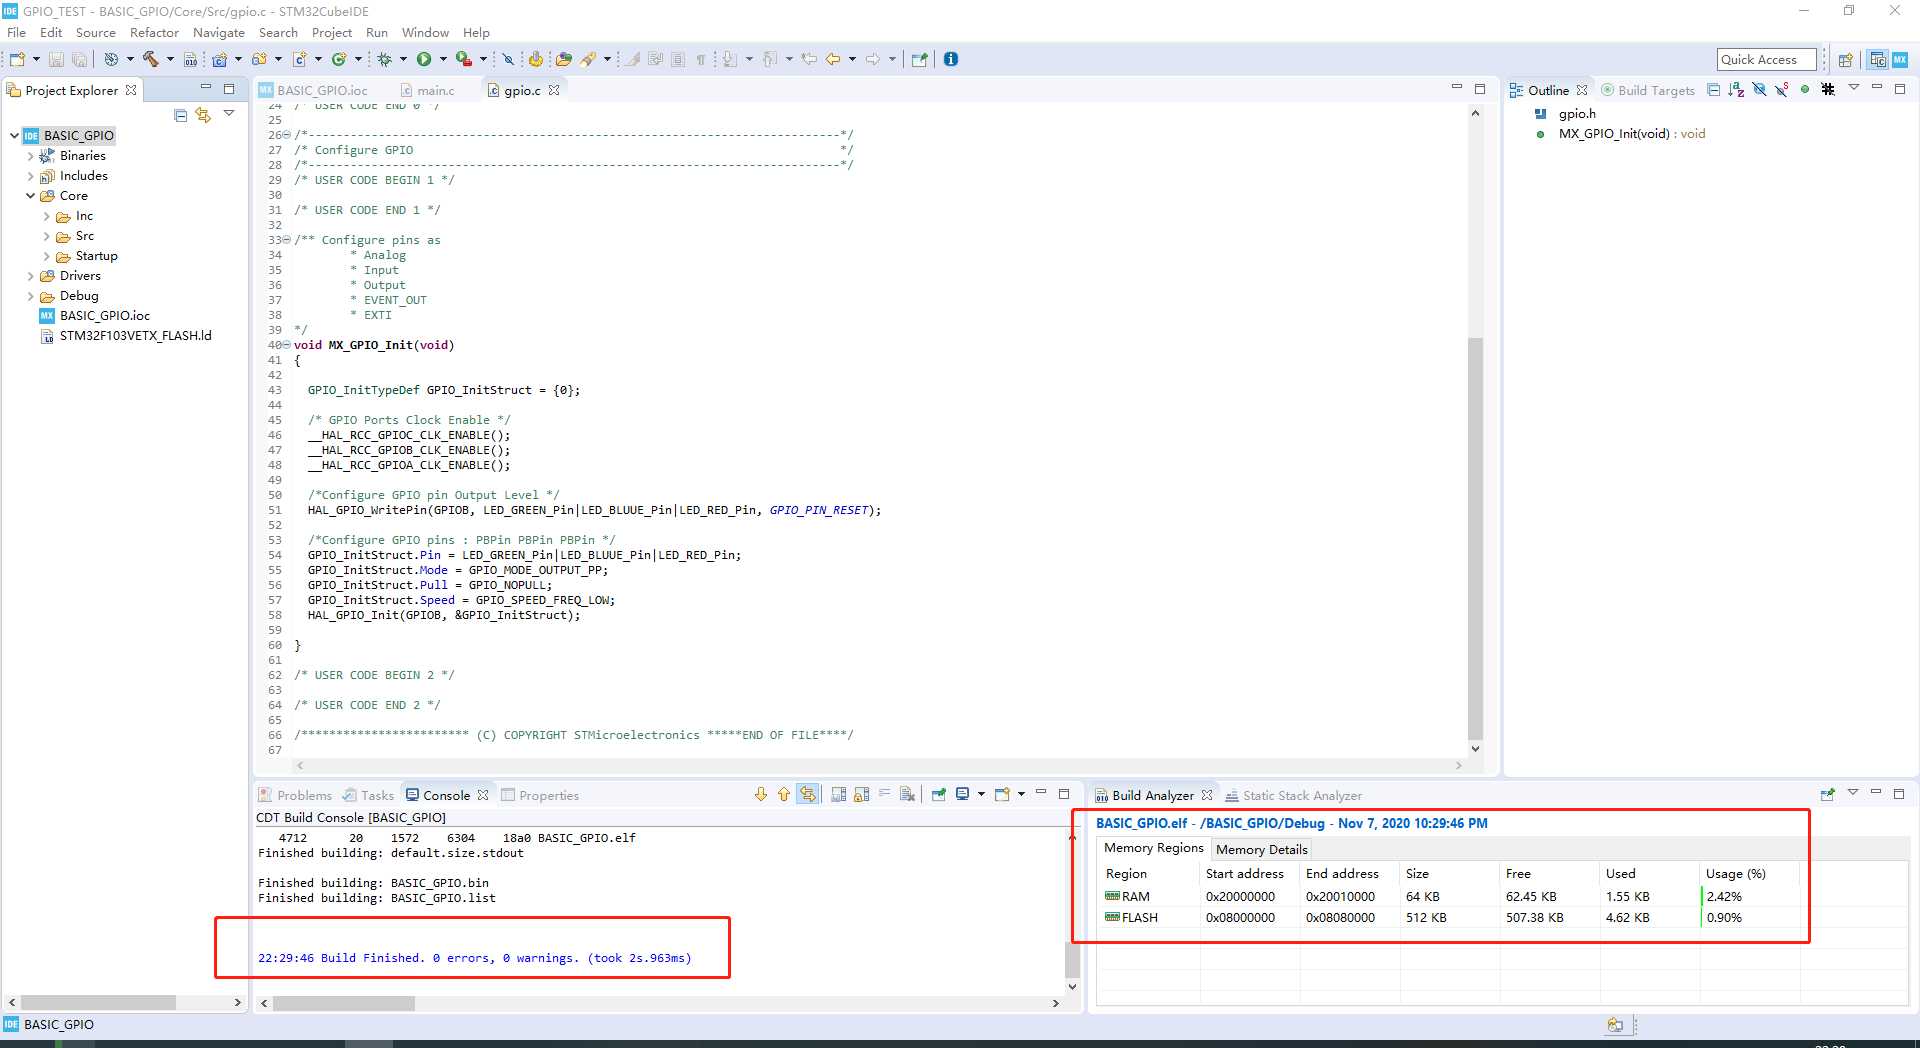Close the gpio.c editor tab
The height and width of the screenshot is (1048, 1920).
[554, 90]
